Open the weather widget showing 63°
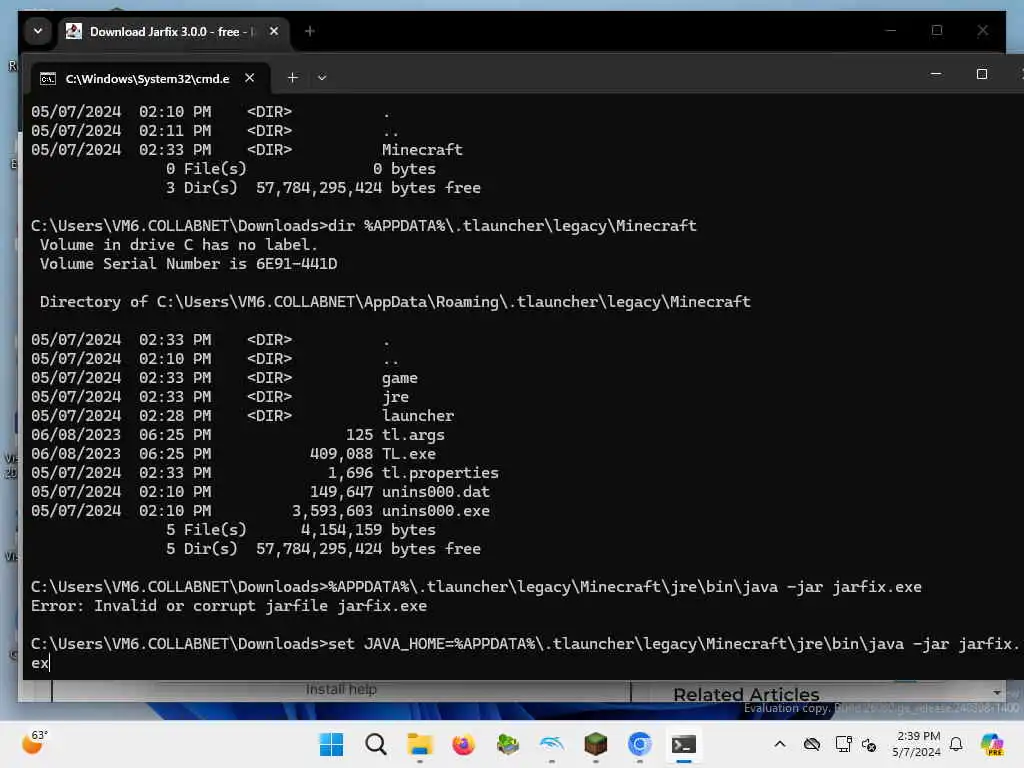The height and width of the screenshot is (768, 1024). (x=35, y=742)
